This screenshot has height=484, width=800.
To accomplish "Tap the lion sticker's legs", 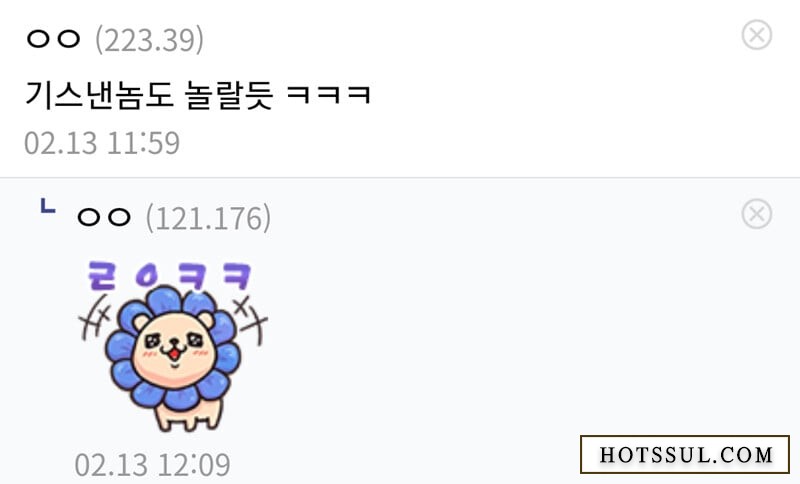I will [x=189, y=416].
